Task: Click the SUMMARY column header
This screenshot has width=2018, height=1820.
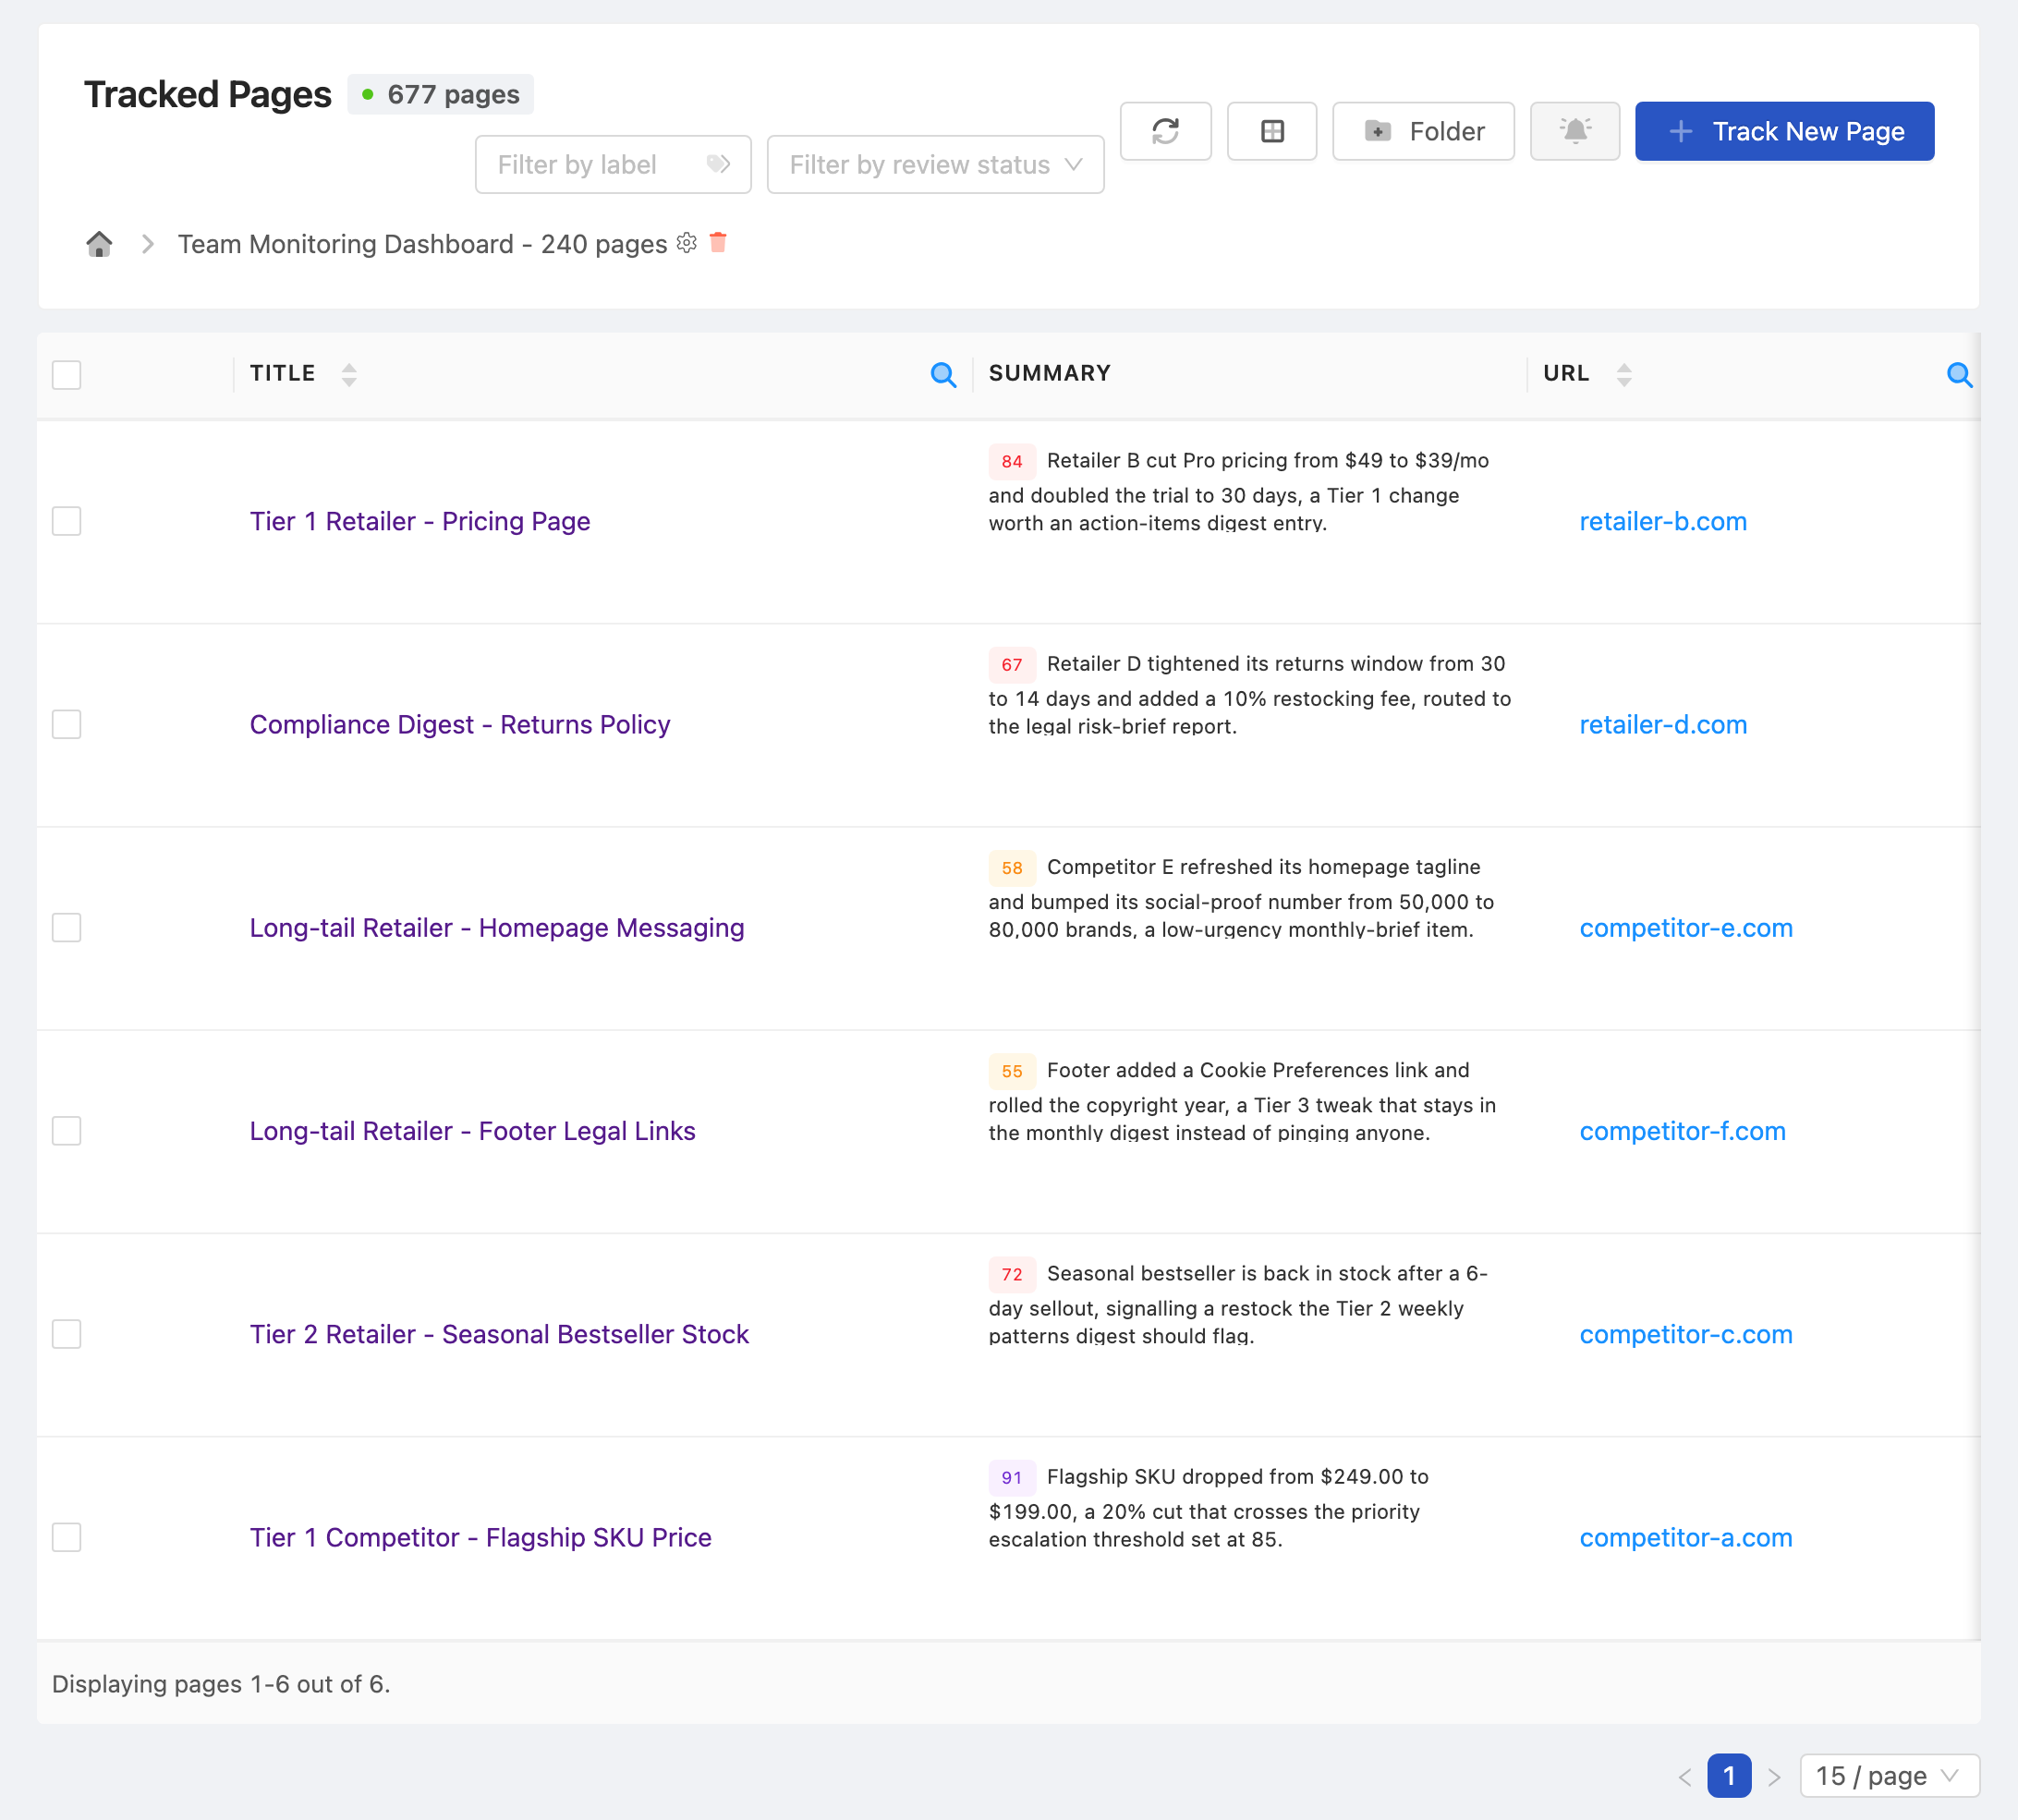Action: click(x=1049, y=373)
